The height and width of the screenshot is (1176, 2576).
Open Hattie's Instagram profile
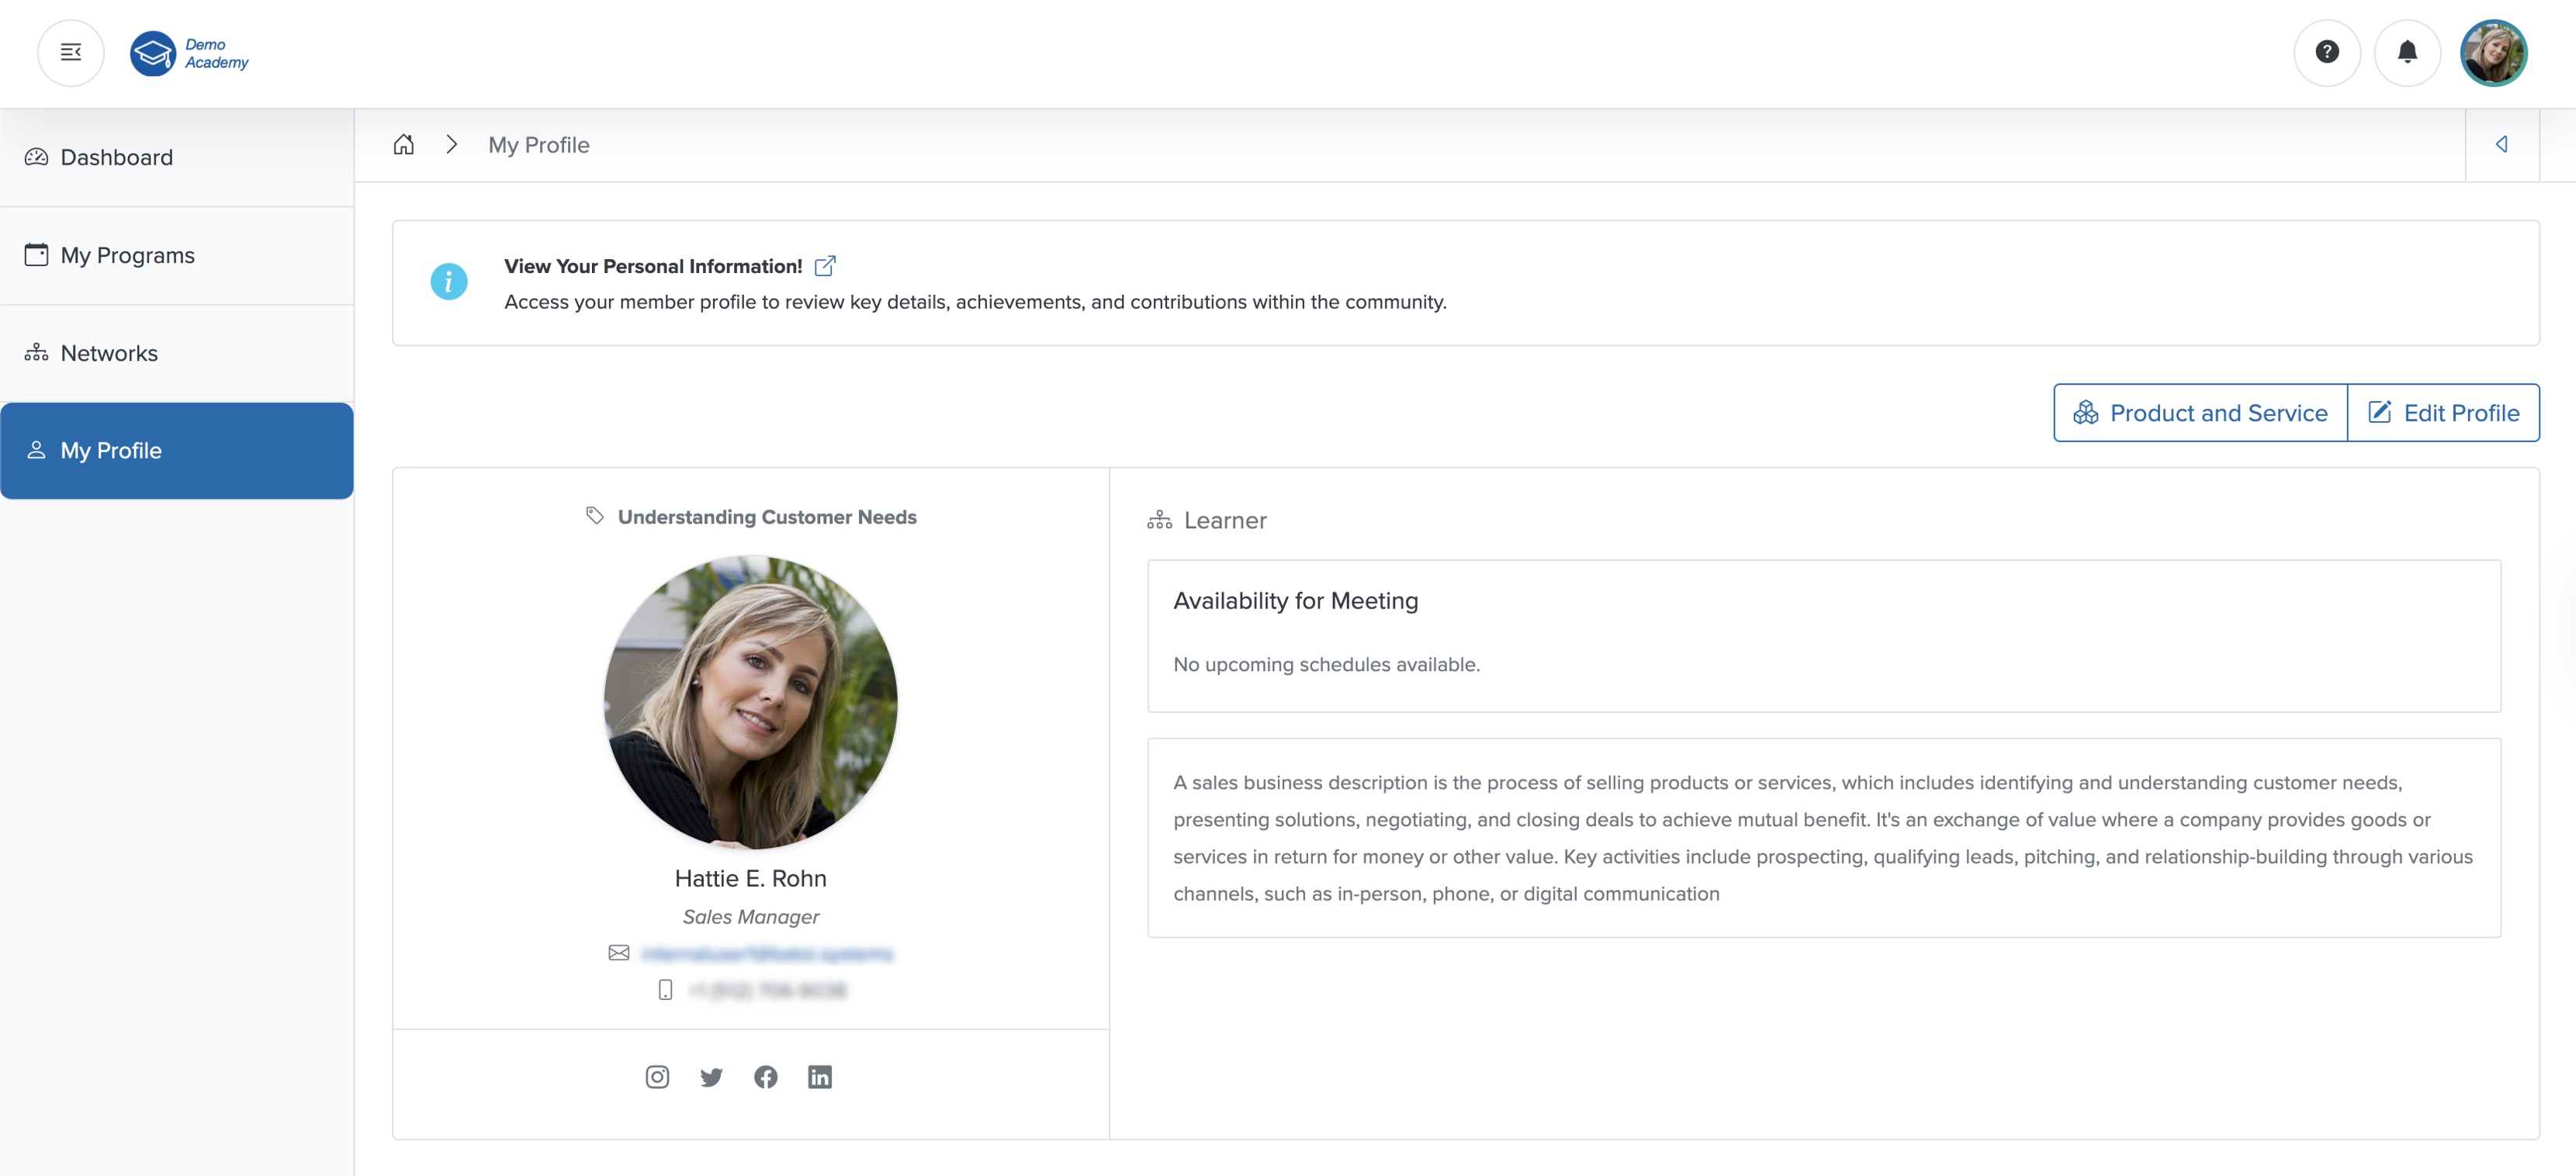[x=657, y=1077]
